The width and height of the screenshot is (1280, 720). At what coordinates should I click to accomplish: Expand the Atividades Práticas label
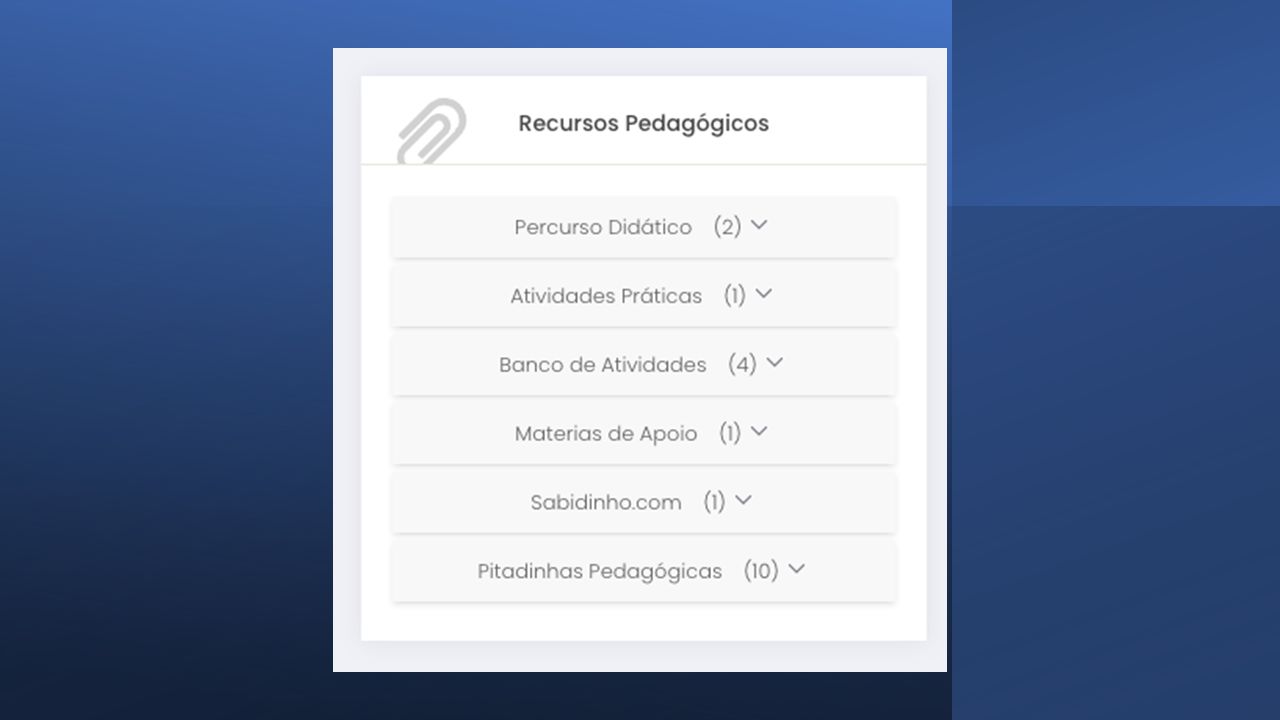(606, 296)
